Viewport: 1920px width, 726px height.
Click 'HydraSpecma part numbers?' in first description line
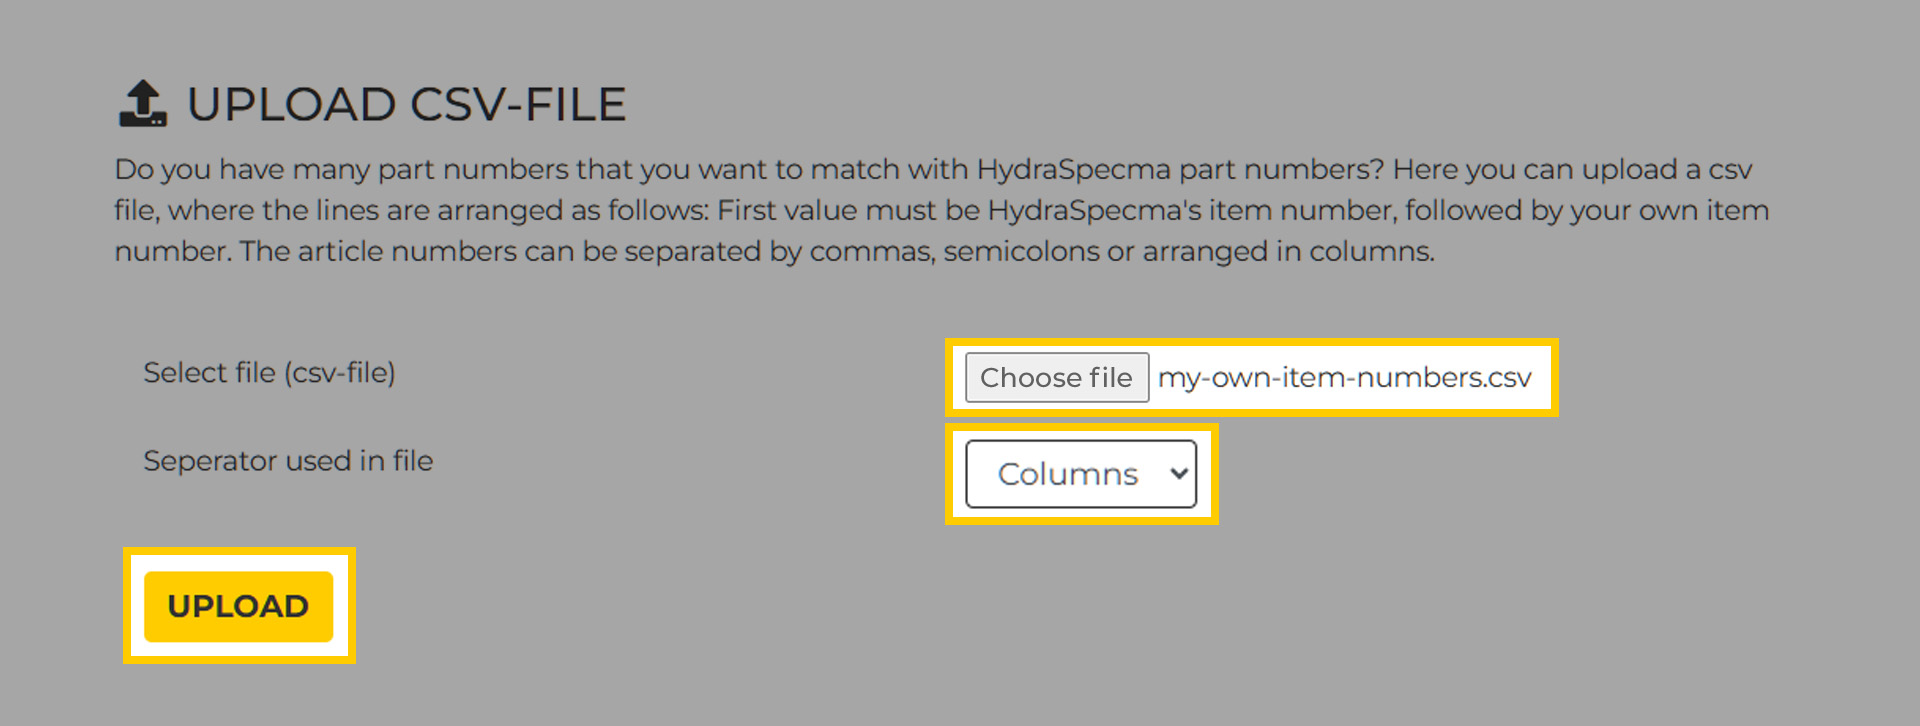pyautogui.click(x=1180, y=169)
